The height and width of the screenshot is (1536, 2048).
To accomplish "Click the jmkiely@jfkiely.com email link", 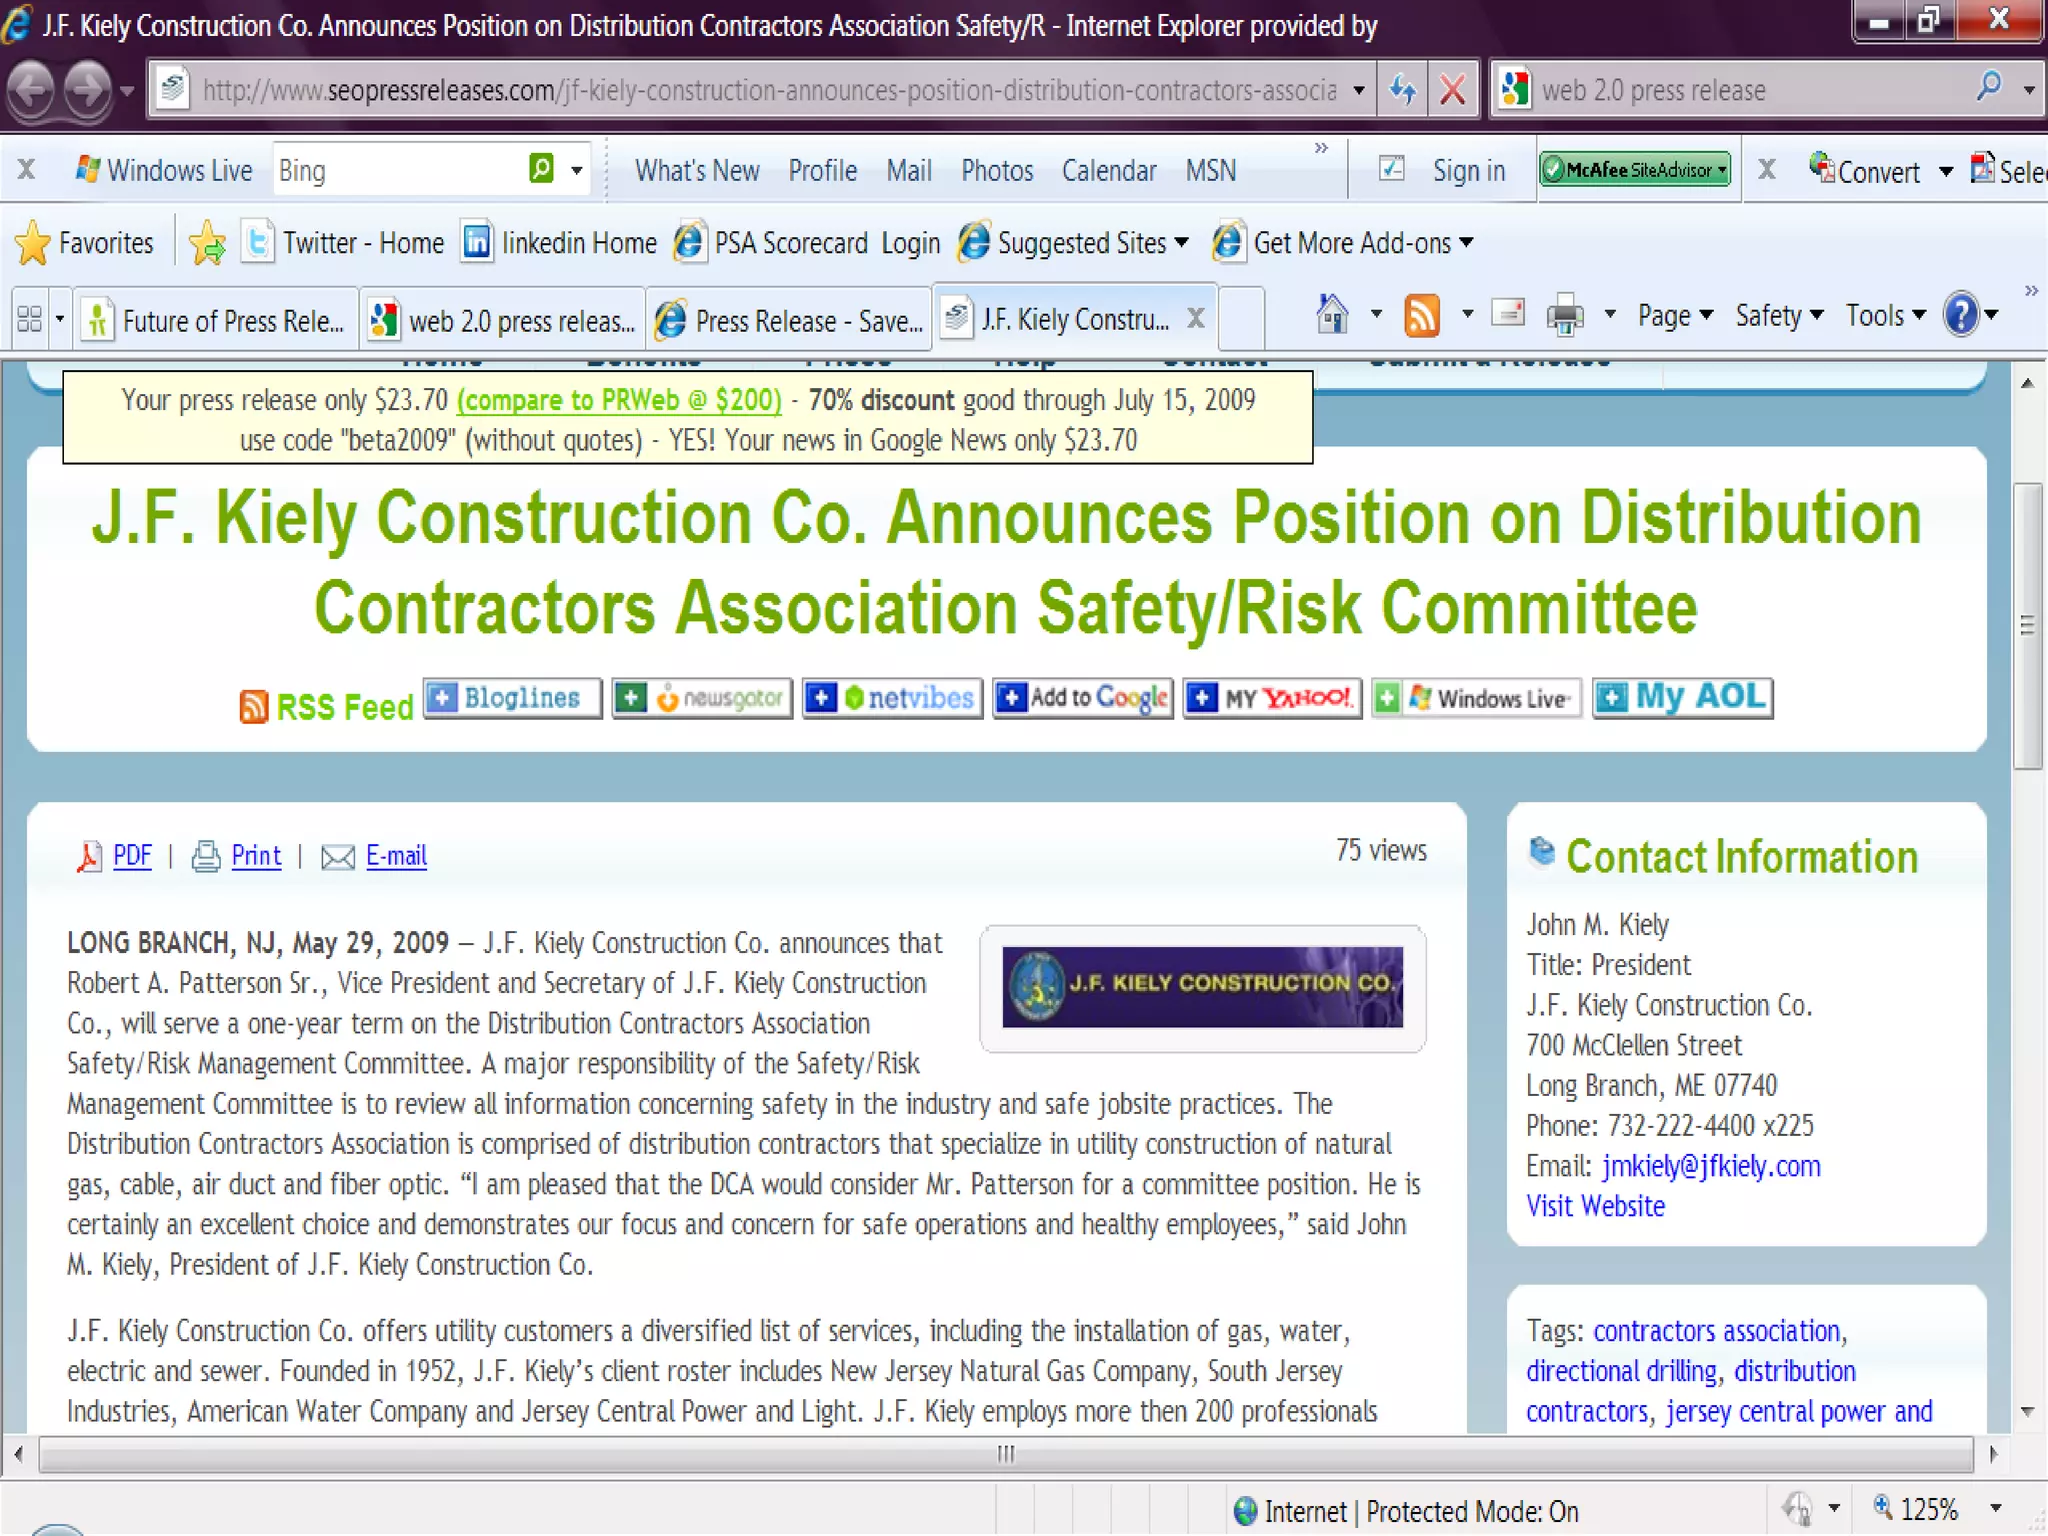I will pos(1710,1166).
